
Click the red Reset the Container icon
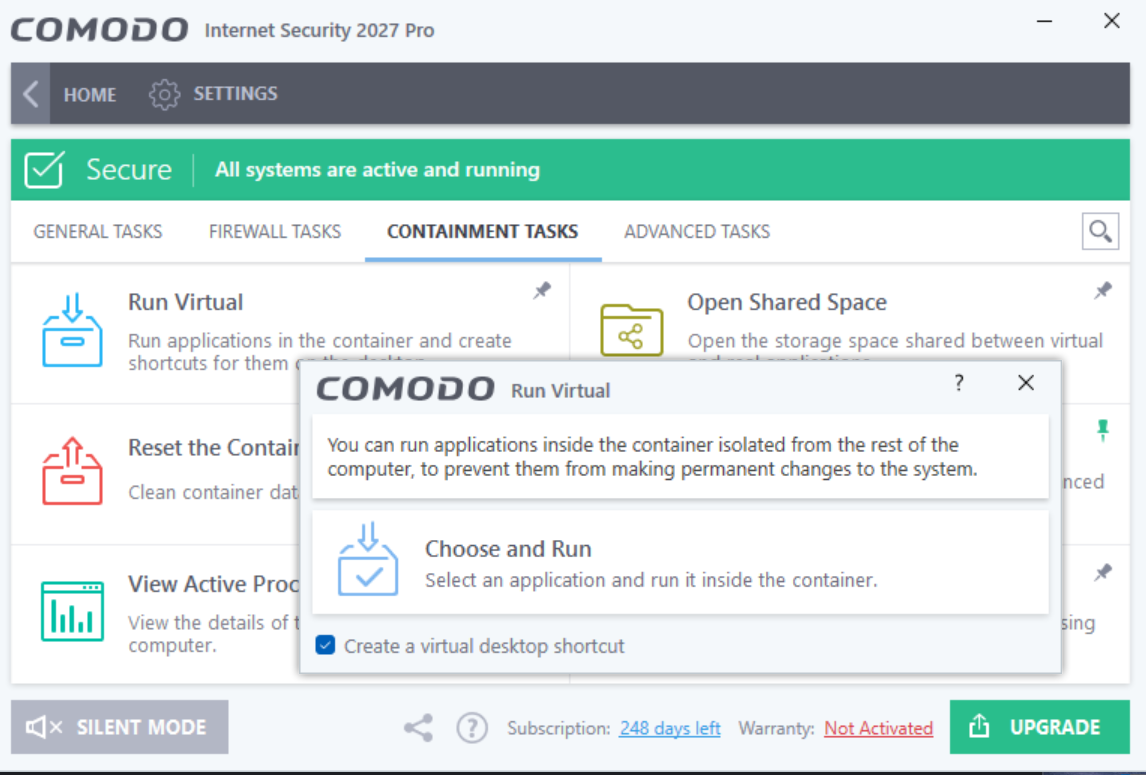coord(72,471)
